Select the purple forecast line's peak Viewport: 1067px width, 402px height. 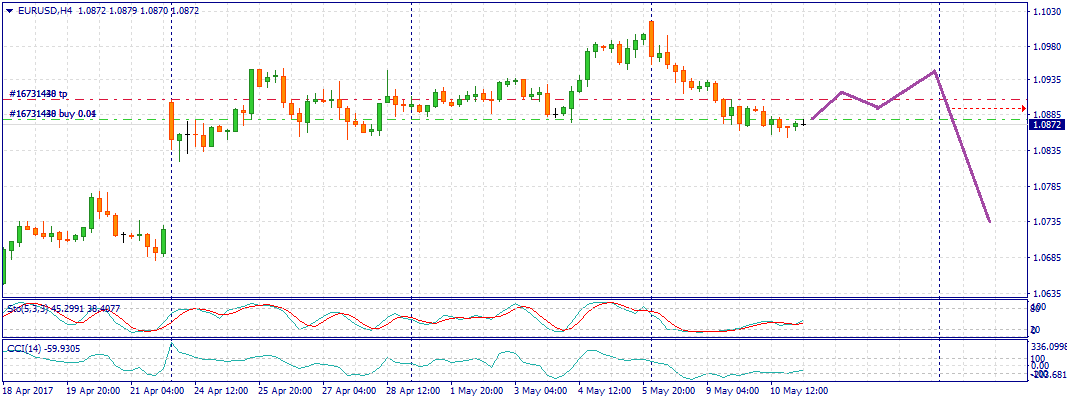point(934,71)
